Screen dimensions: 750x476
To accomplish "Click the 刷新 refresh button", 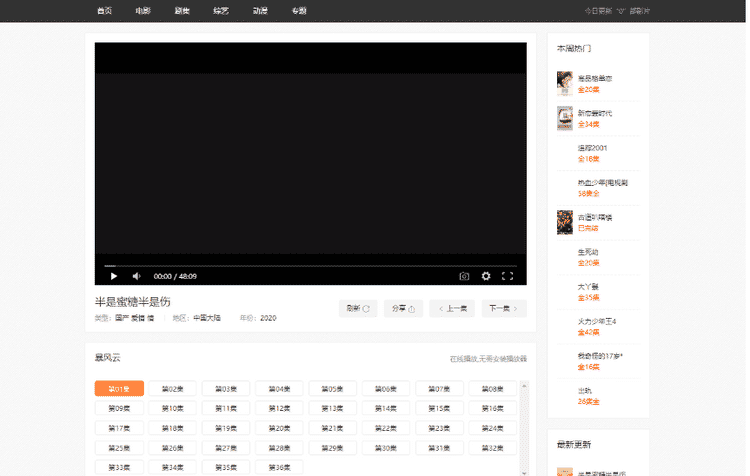I will (x=358, y=308).
